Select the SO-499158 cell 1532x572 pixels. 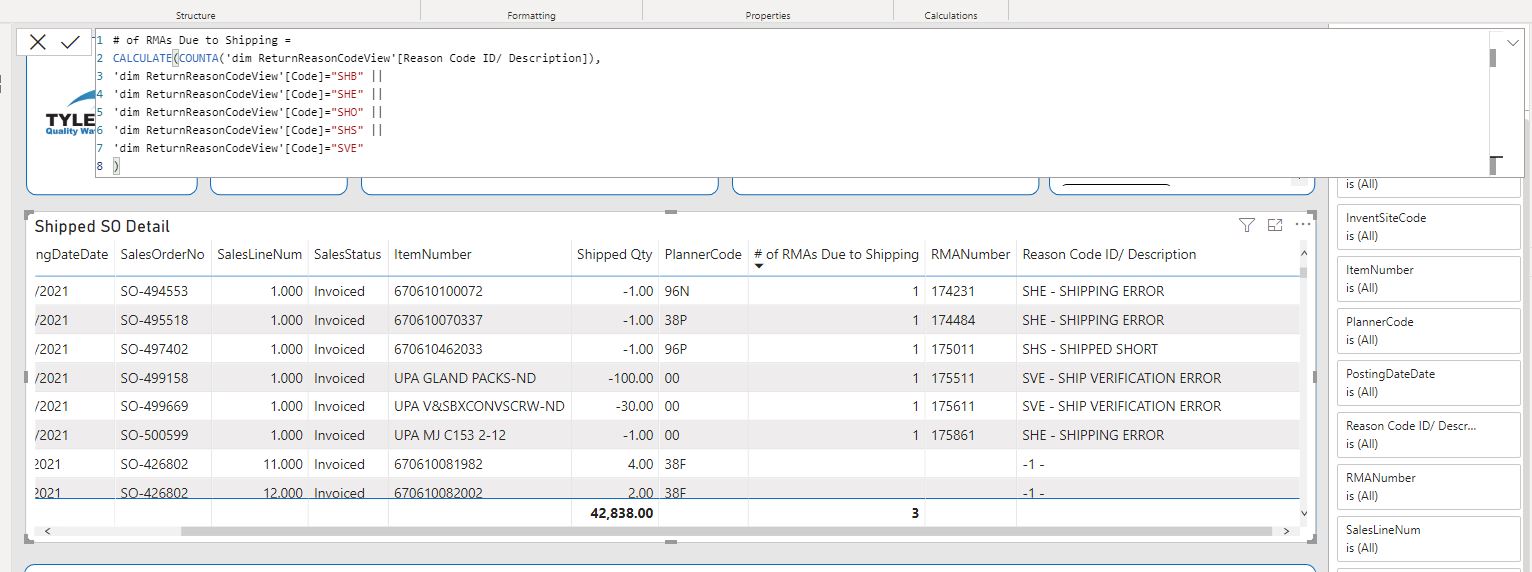pyautogui.click(x=153, y=378)
